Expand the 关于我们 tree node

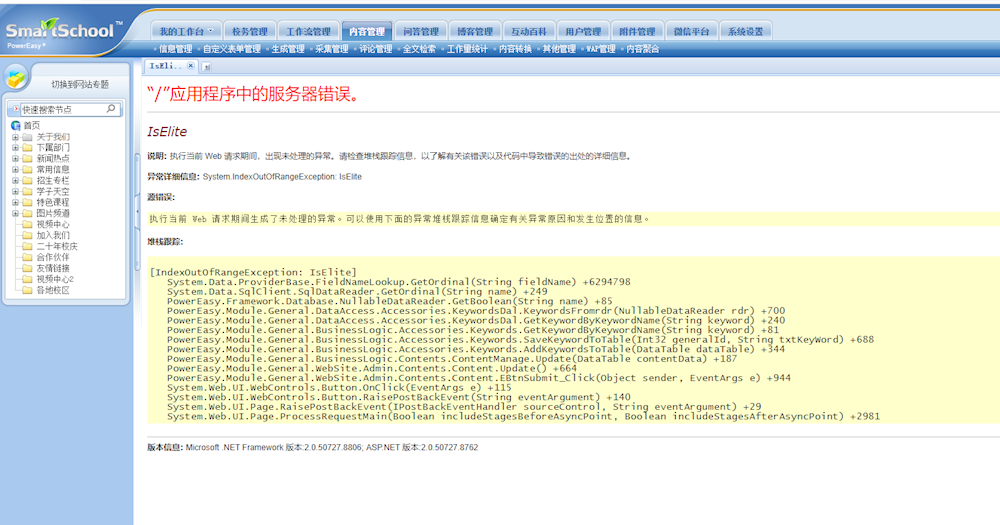pyautogui.click(x=15, y=137)
